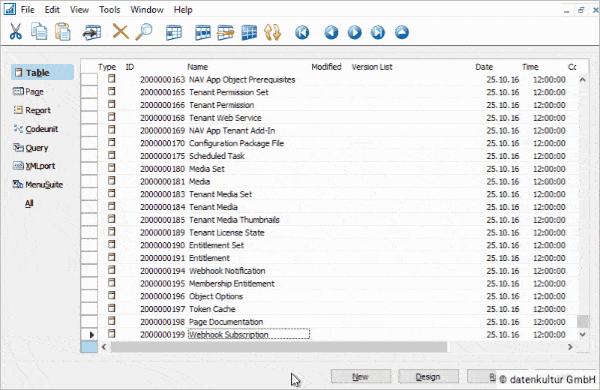This screenshot has width=600, height=390.
Task: Click the Paste clipboard icon
Action: click(x=63, y=32)
